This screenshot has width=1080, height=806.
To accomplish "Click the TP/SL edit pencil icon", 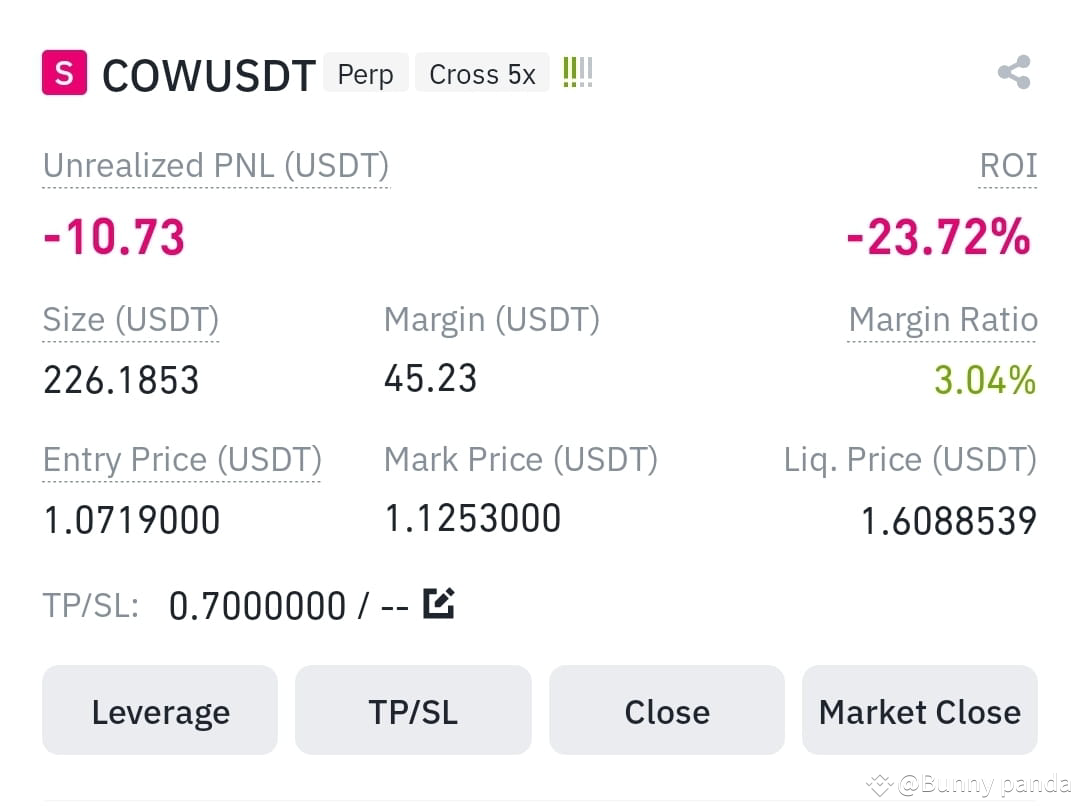I will click(438, 603).
